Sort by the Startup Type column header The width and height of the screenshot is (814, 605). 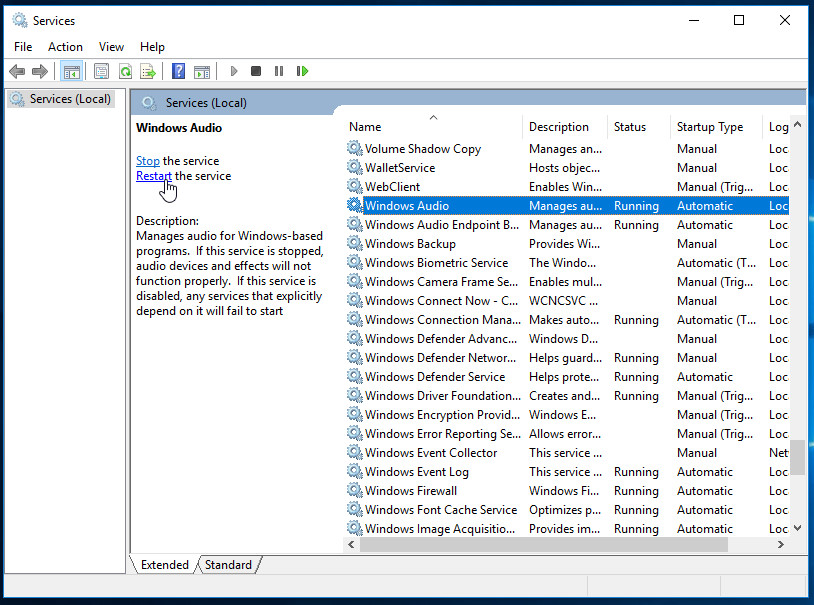click(717, 127)
